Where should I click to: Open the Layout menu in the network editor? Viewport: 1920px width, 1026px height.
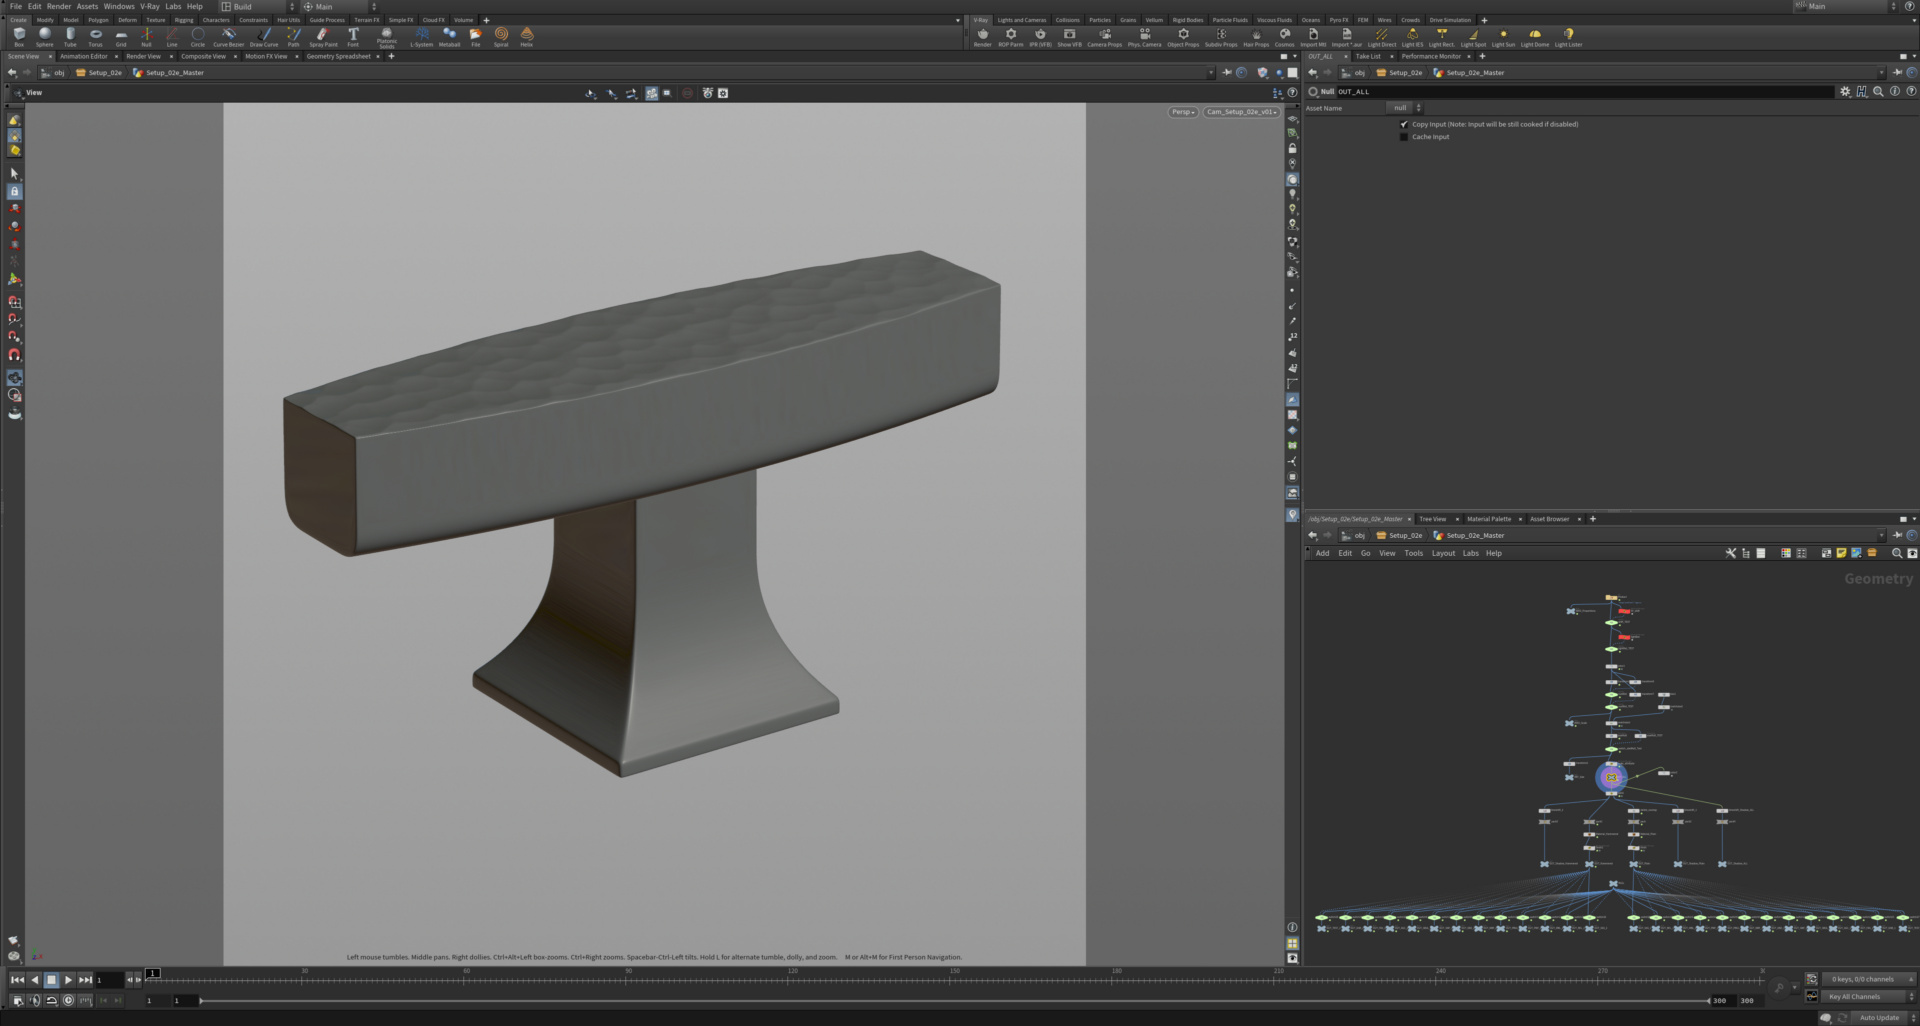(1443, 553)
